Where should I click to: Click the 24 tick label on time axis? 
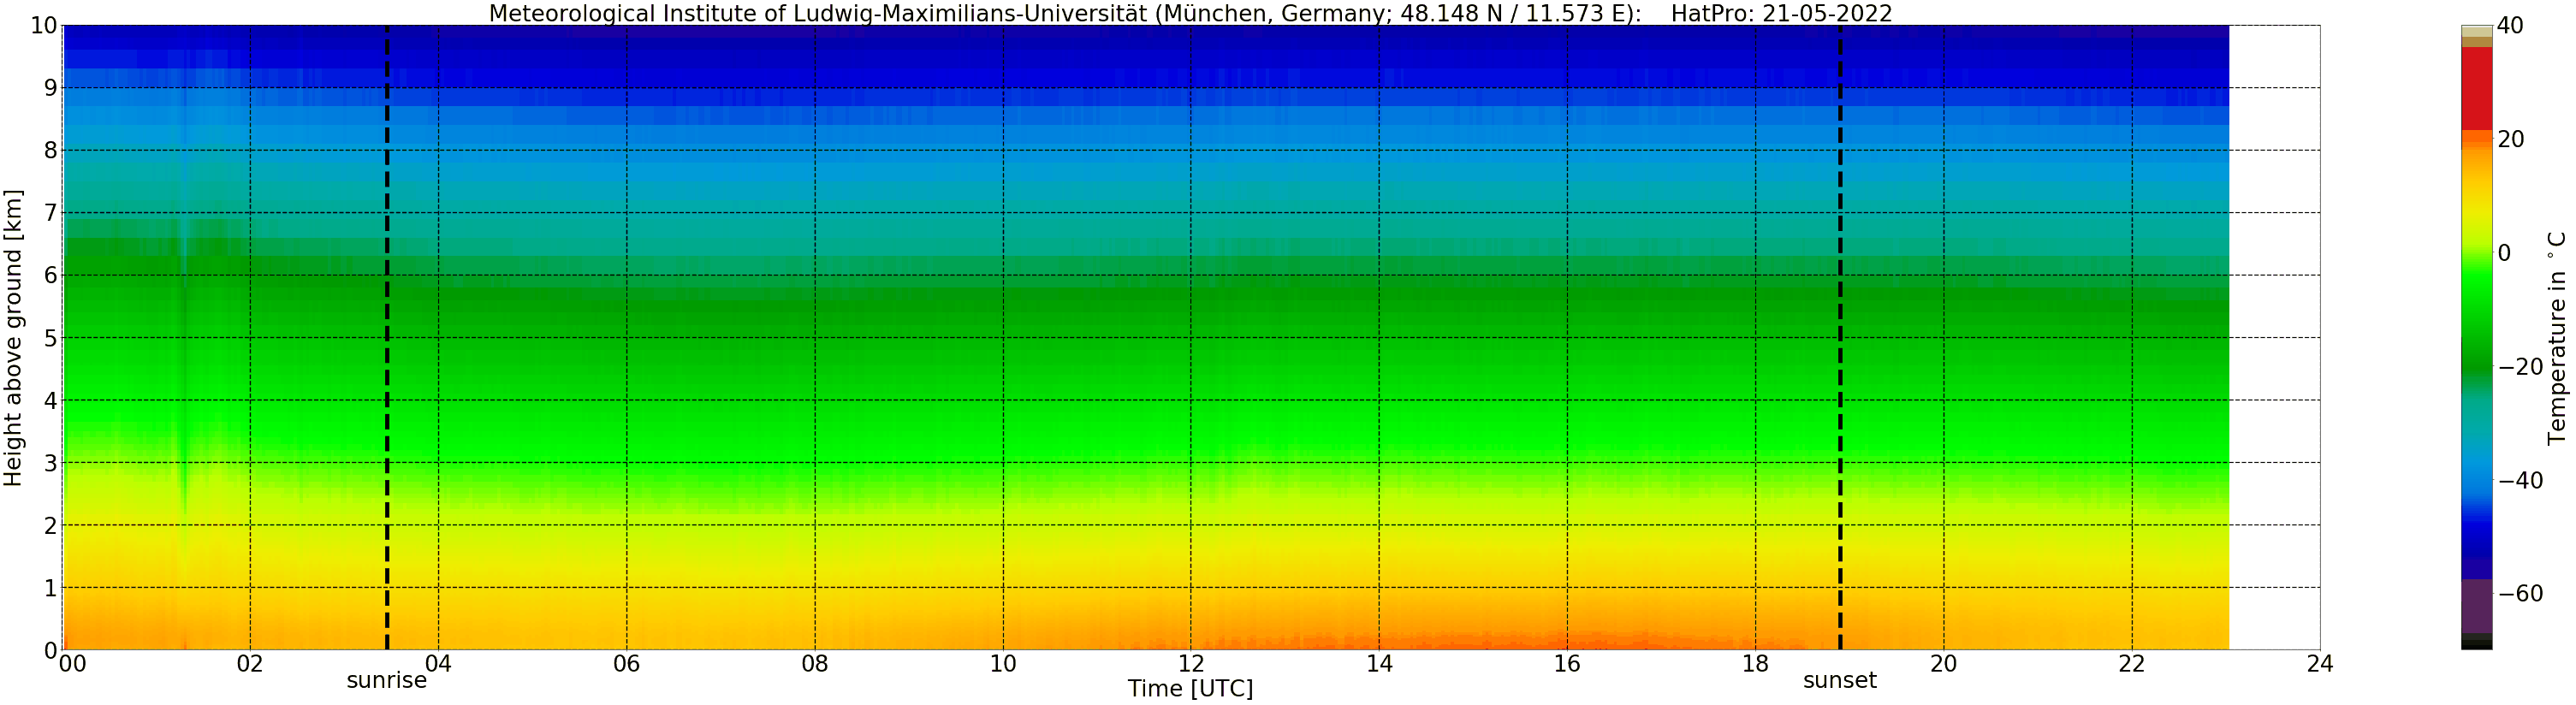pyautogui.click(x=2320, y=664)
